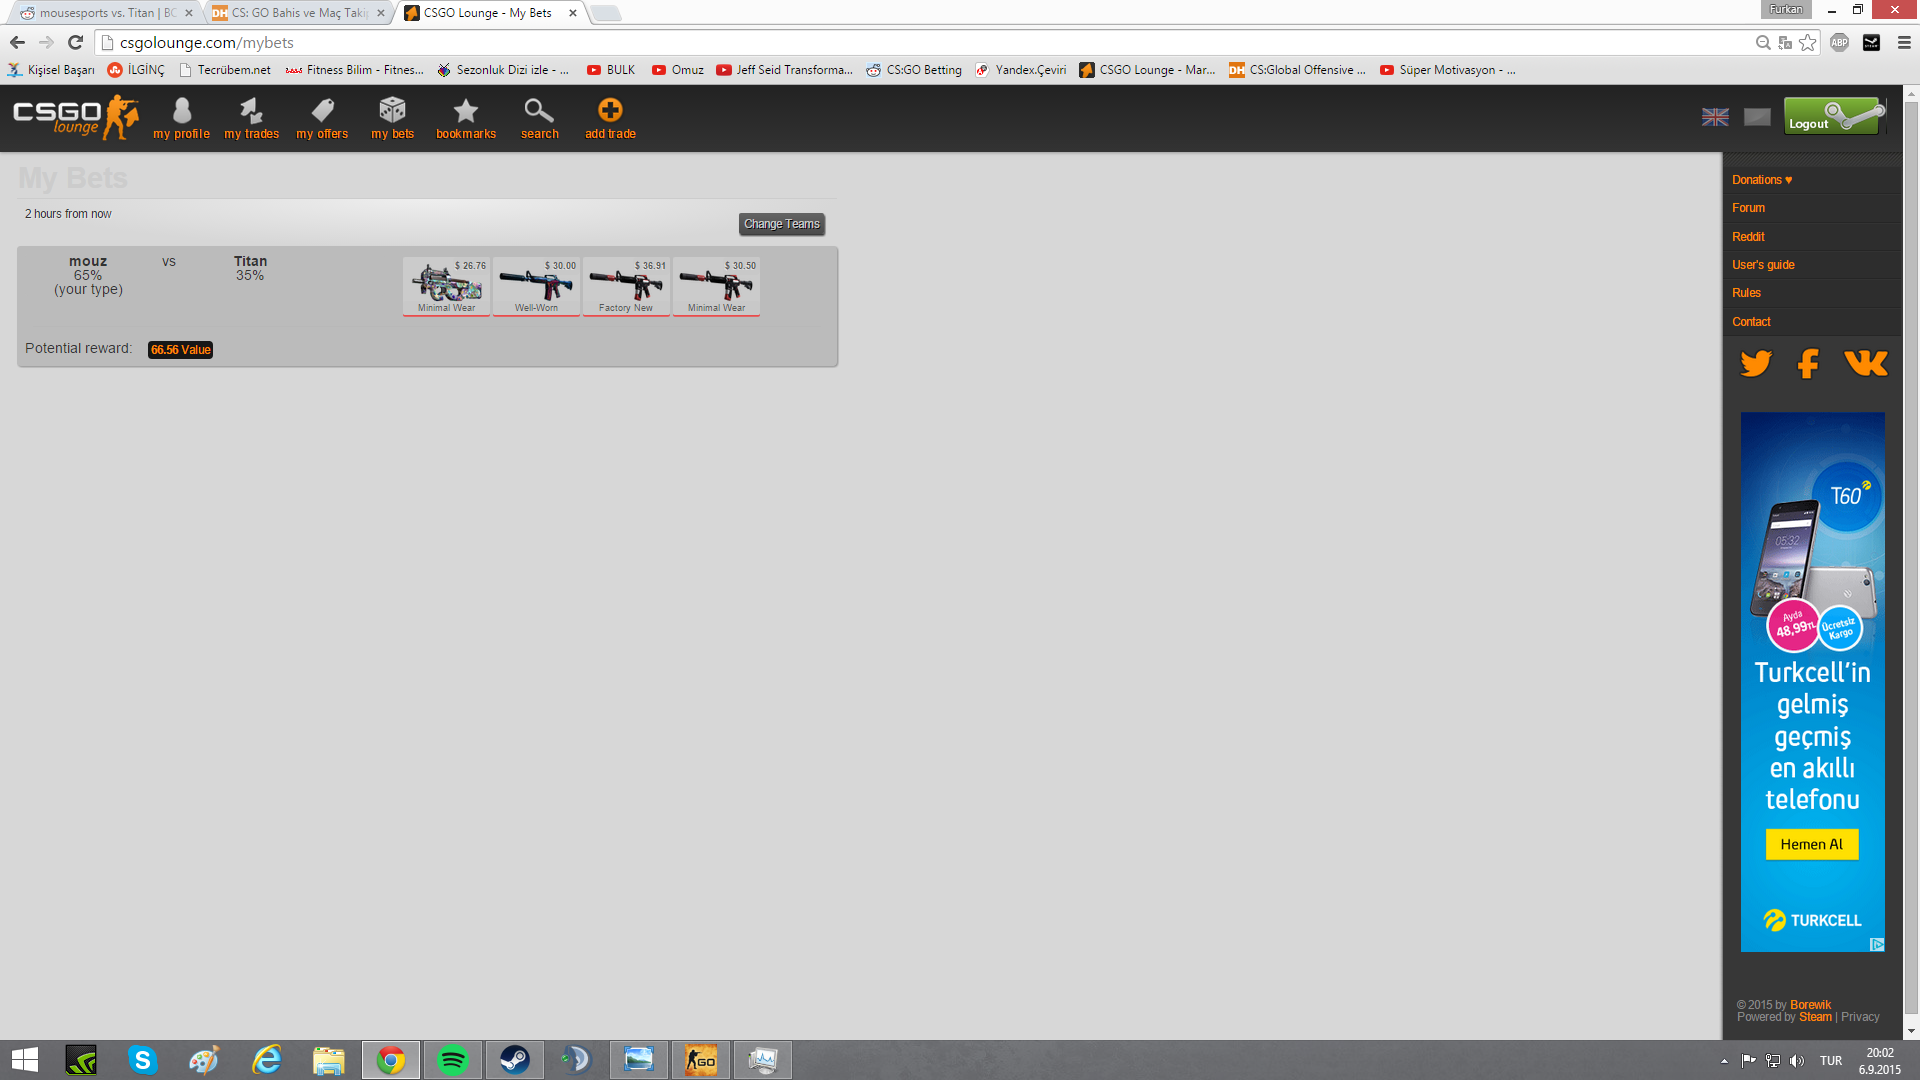Image resolution: width=1920 pixels, height=1080 pixels.
Task: Open Spotify from the taskbar
Action: tap(453, 1060)
